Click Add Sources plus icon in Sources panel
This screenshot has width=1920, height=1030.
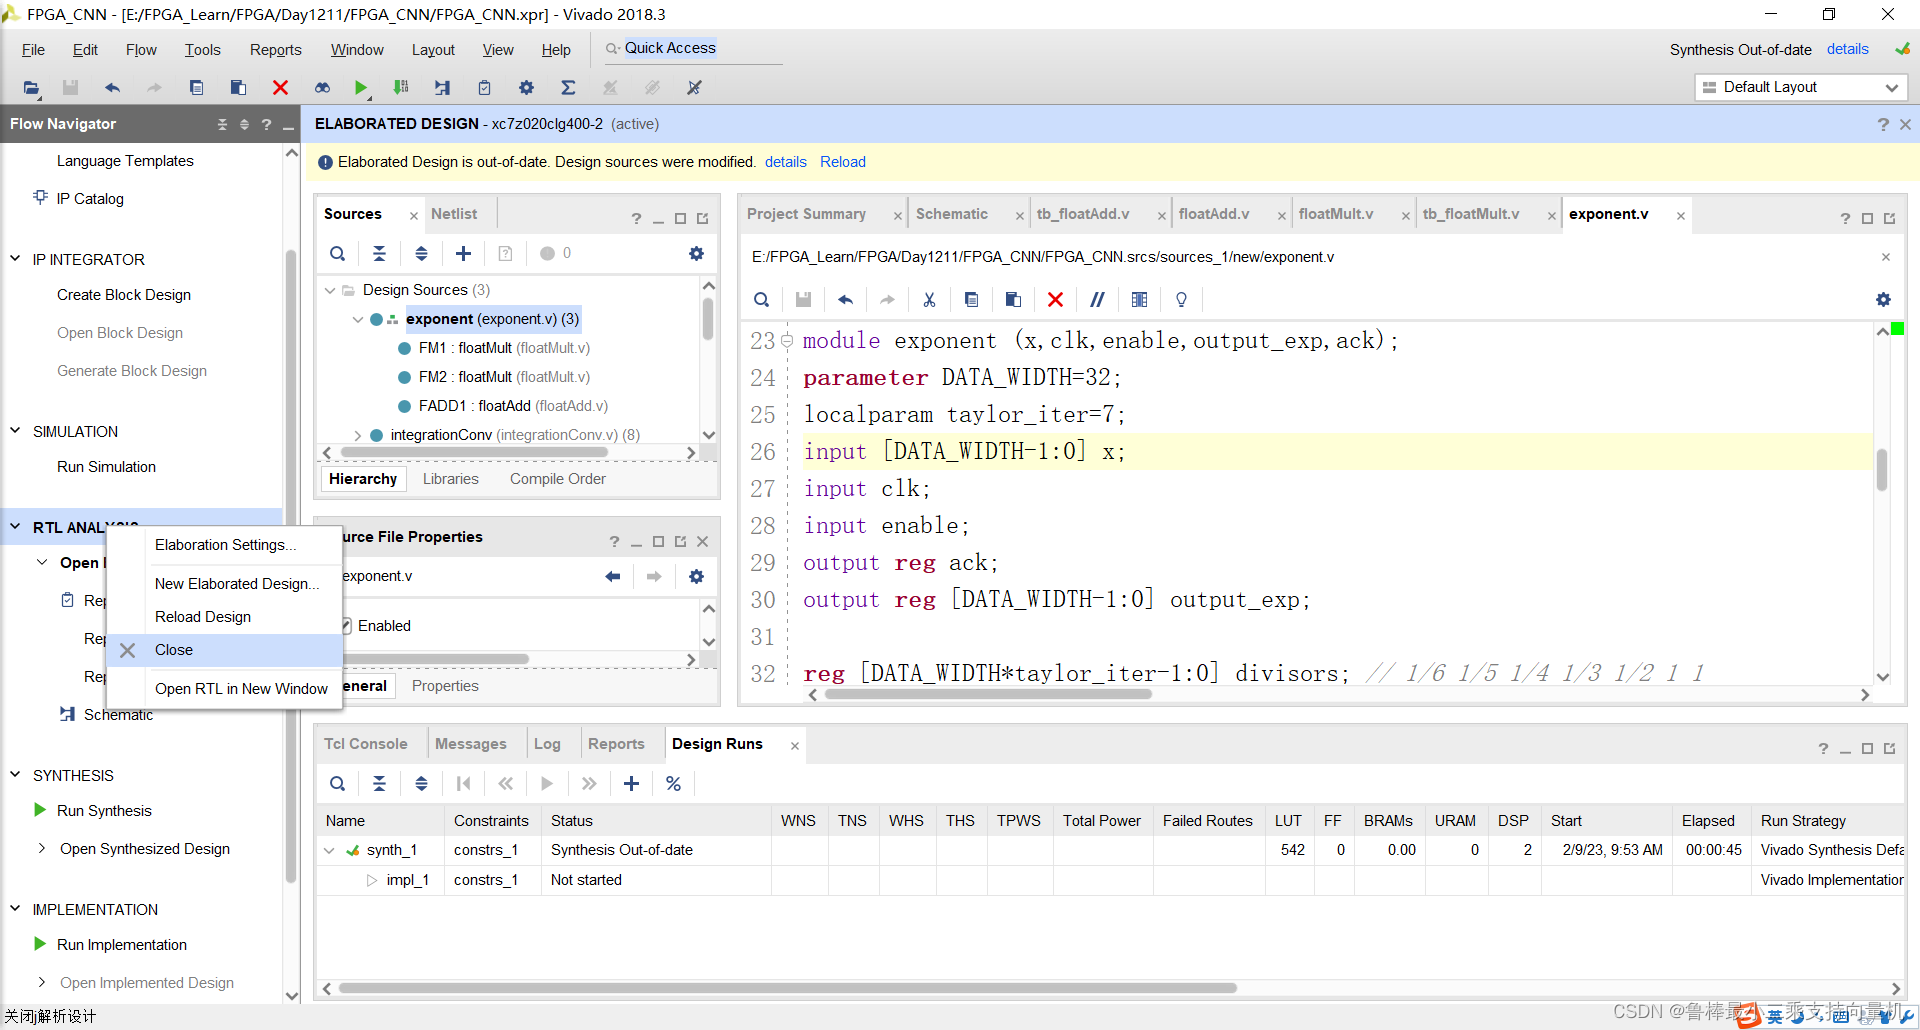(x=463, y=254)
